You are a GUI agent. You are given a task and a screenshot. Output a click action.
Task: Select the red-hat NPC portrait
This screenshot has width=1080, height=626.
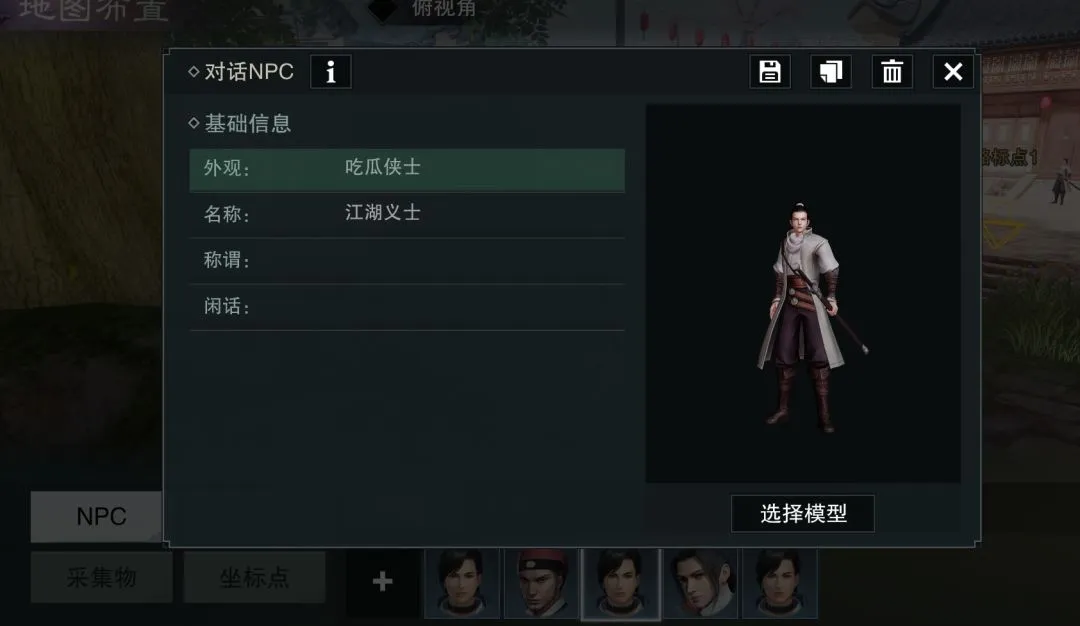click(x=541, y=583)
